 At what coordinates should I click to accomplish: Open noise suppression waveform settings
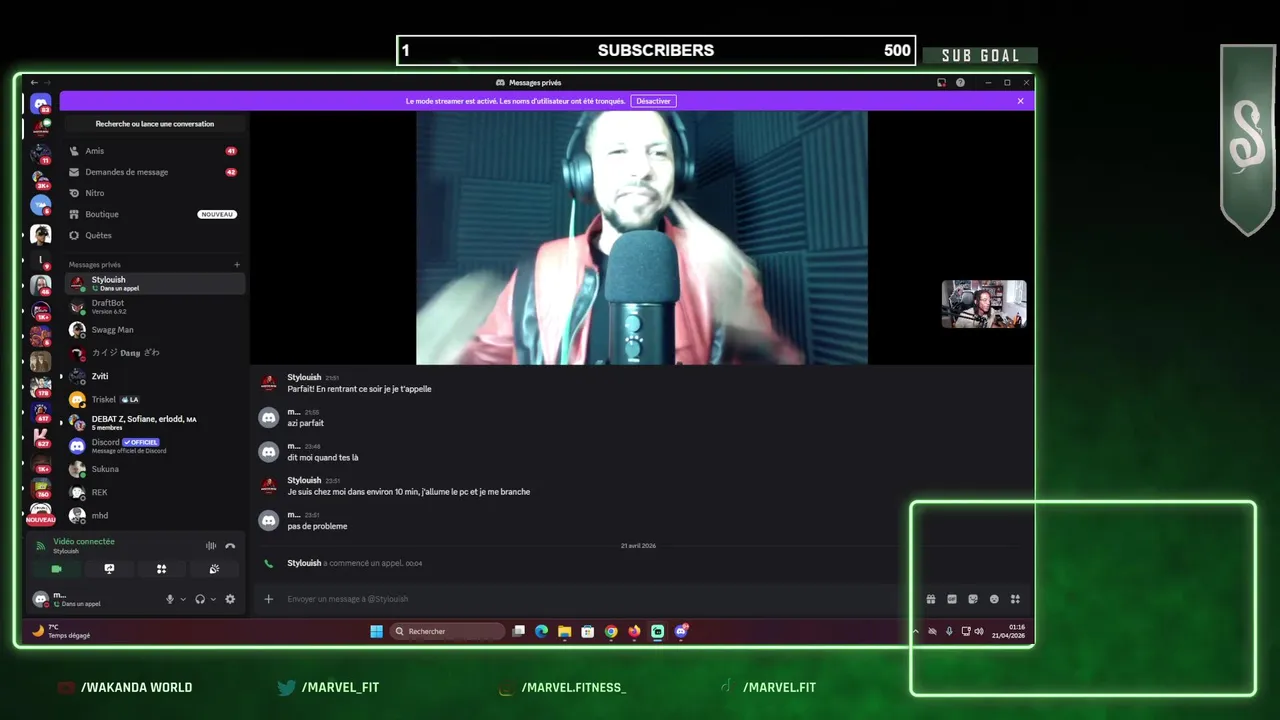tap(211, 546)
